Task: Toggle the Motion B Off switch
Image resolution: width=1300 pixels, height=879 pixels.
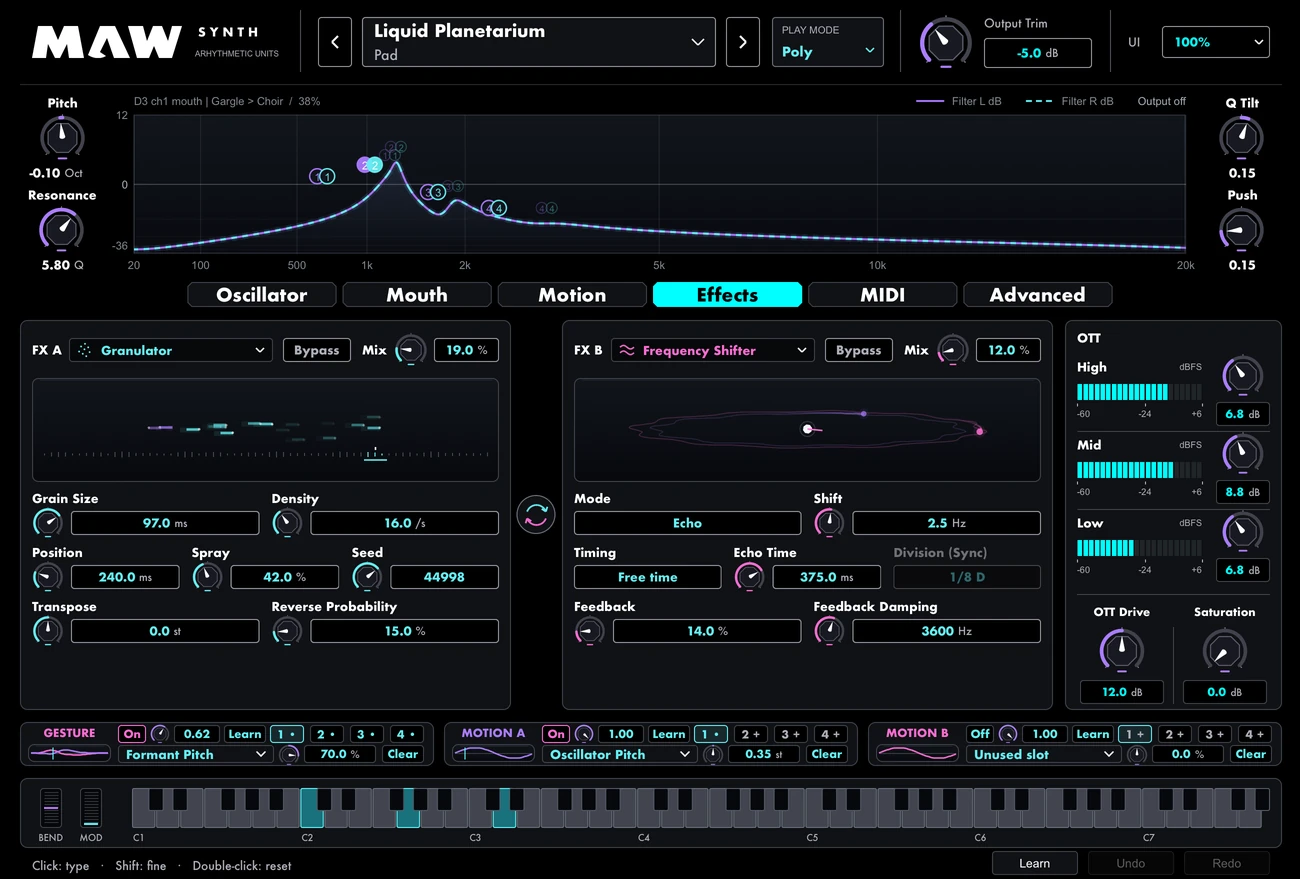Action: point(980,734)
